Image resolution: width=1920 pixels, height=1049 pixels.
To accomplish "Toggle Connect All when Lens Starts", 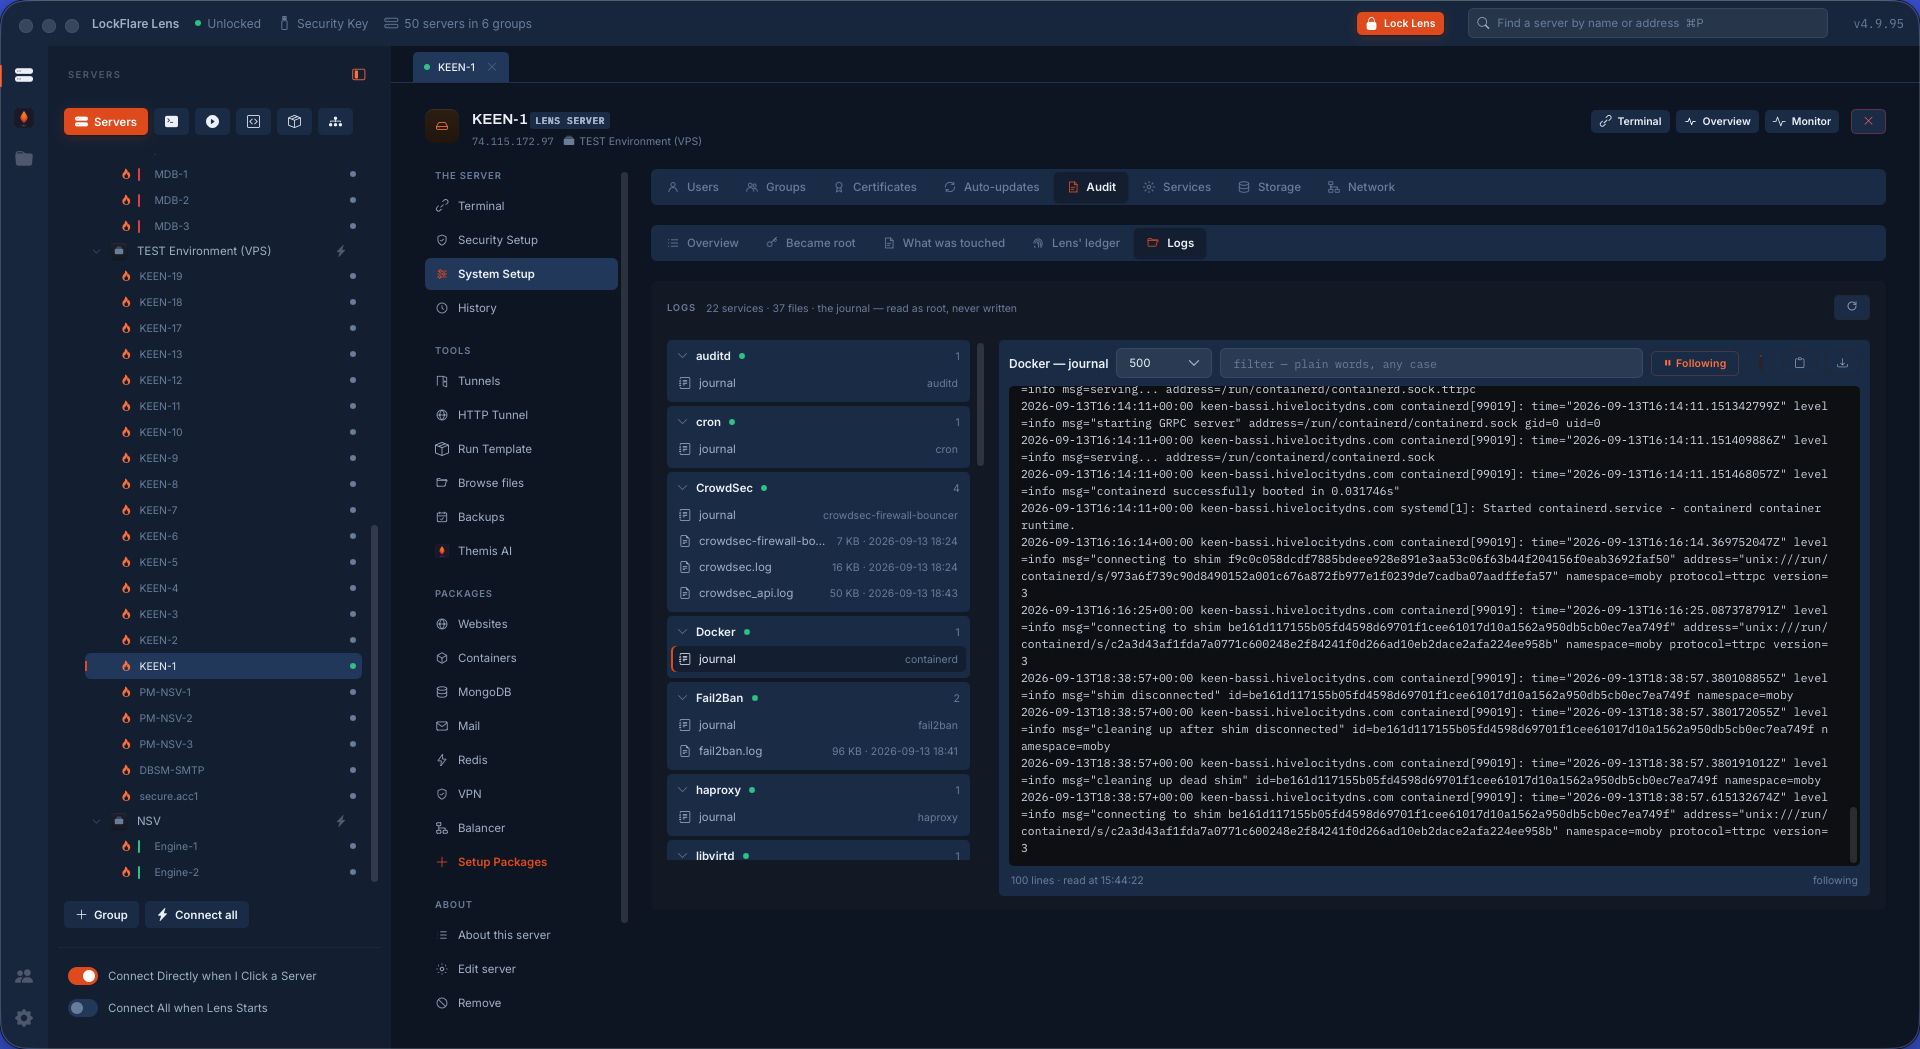I will (83, 1008).
